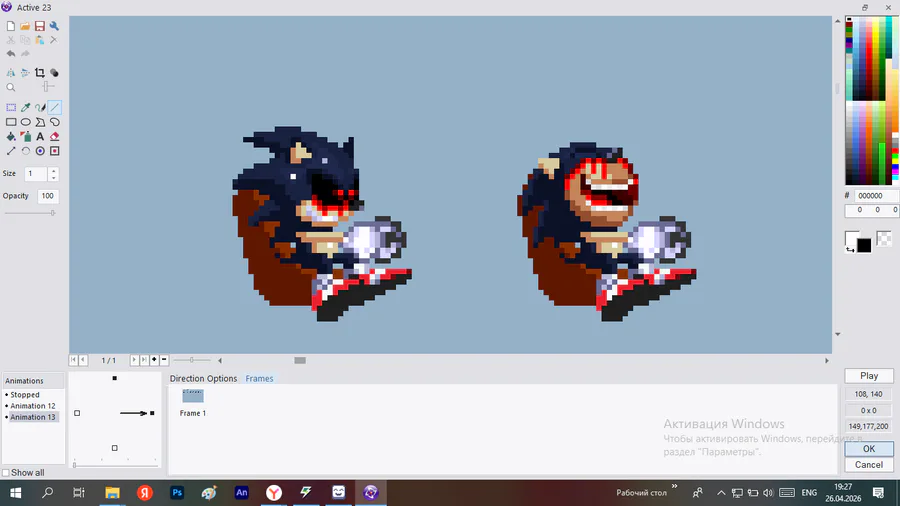Click the add frame plus button
The width and height of the screenshot is (900, 506).
(x=154, y=360)
